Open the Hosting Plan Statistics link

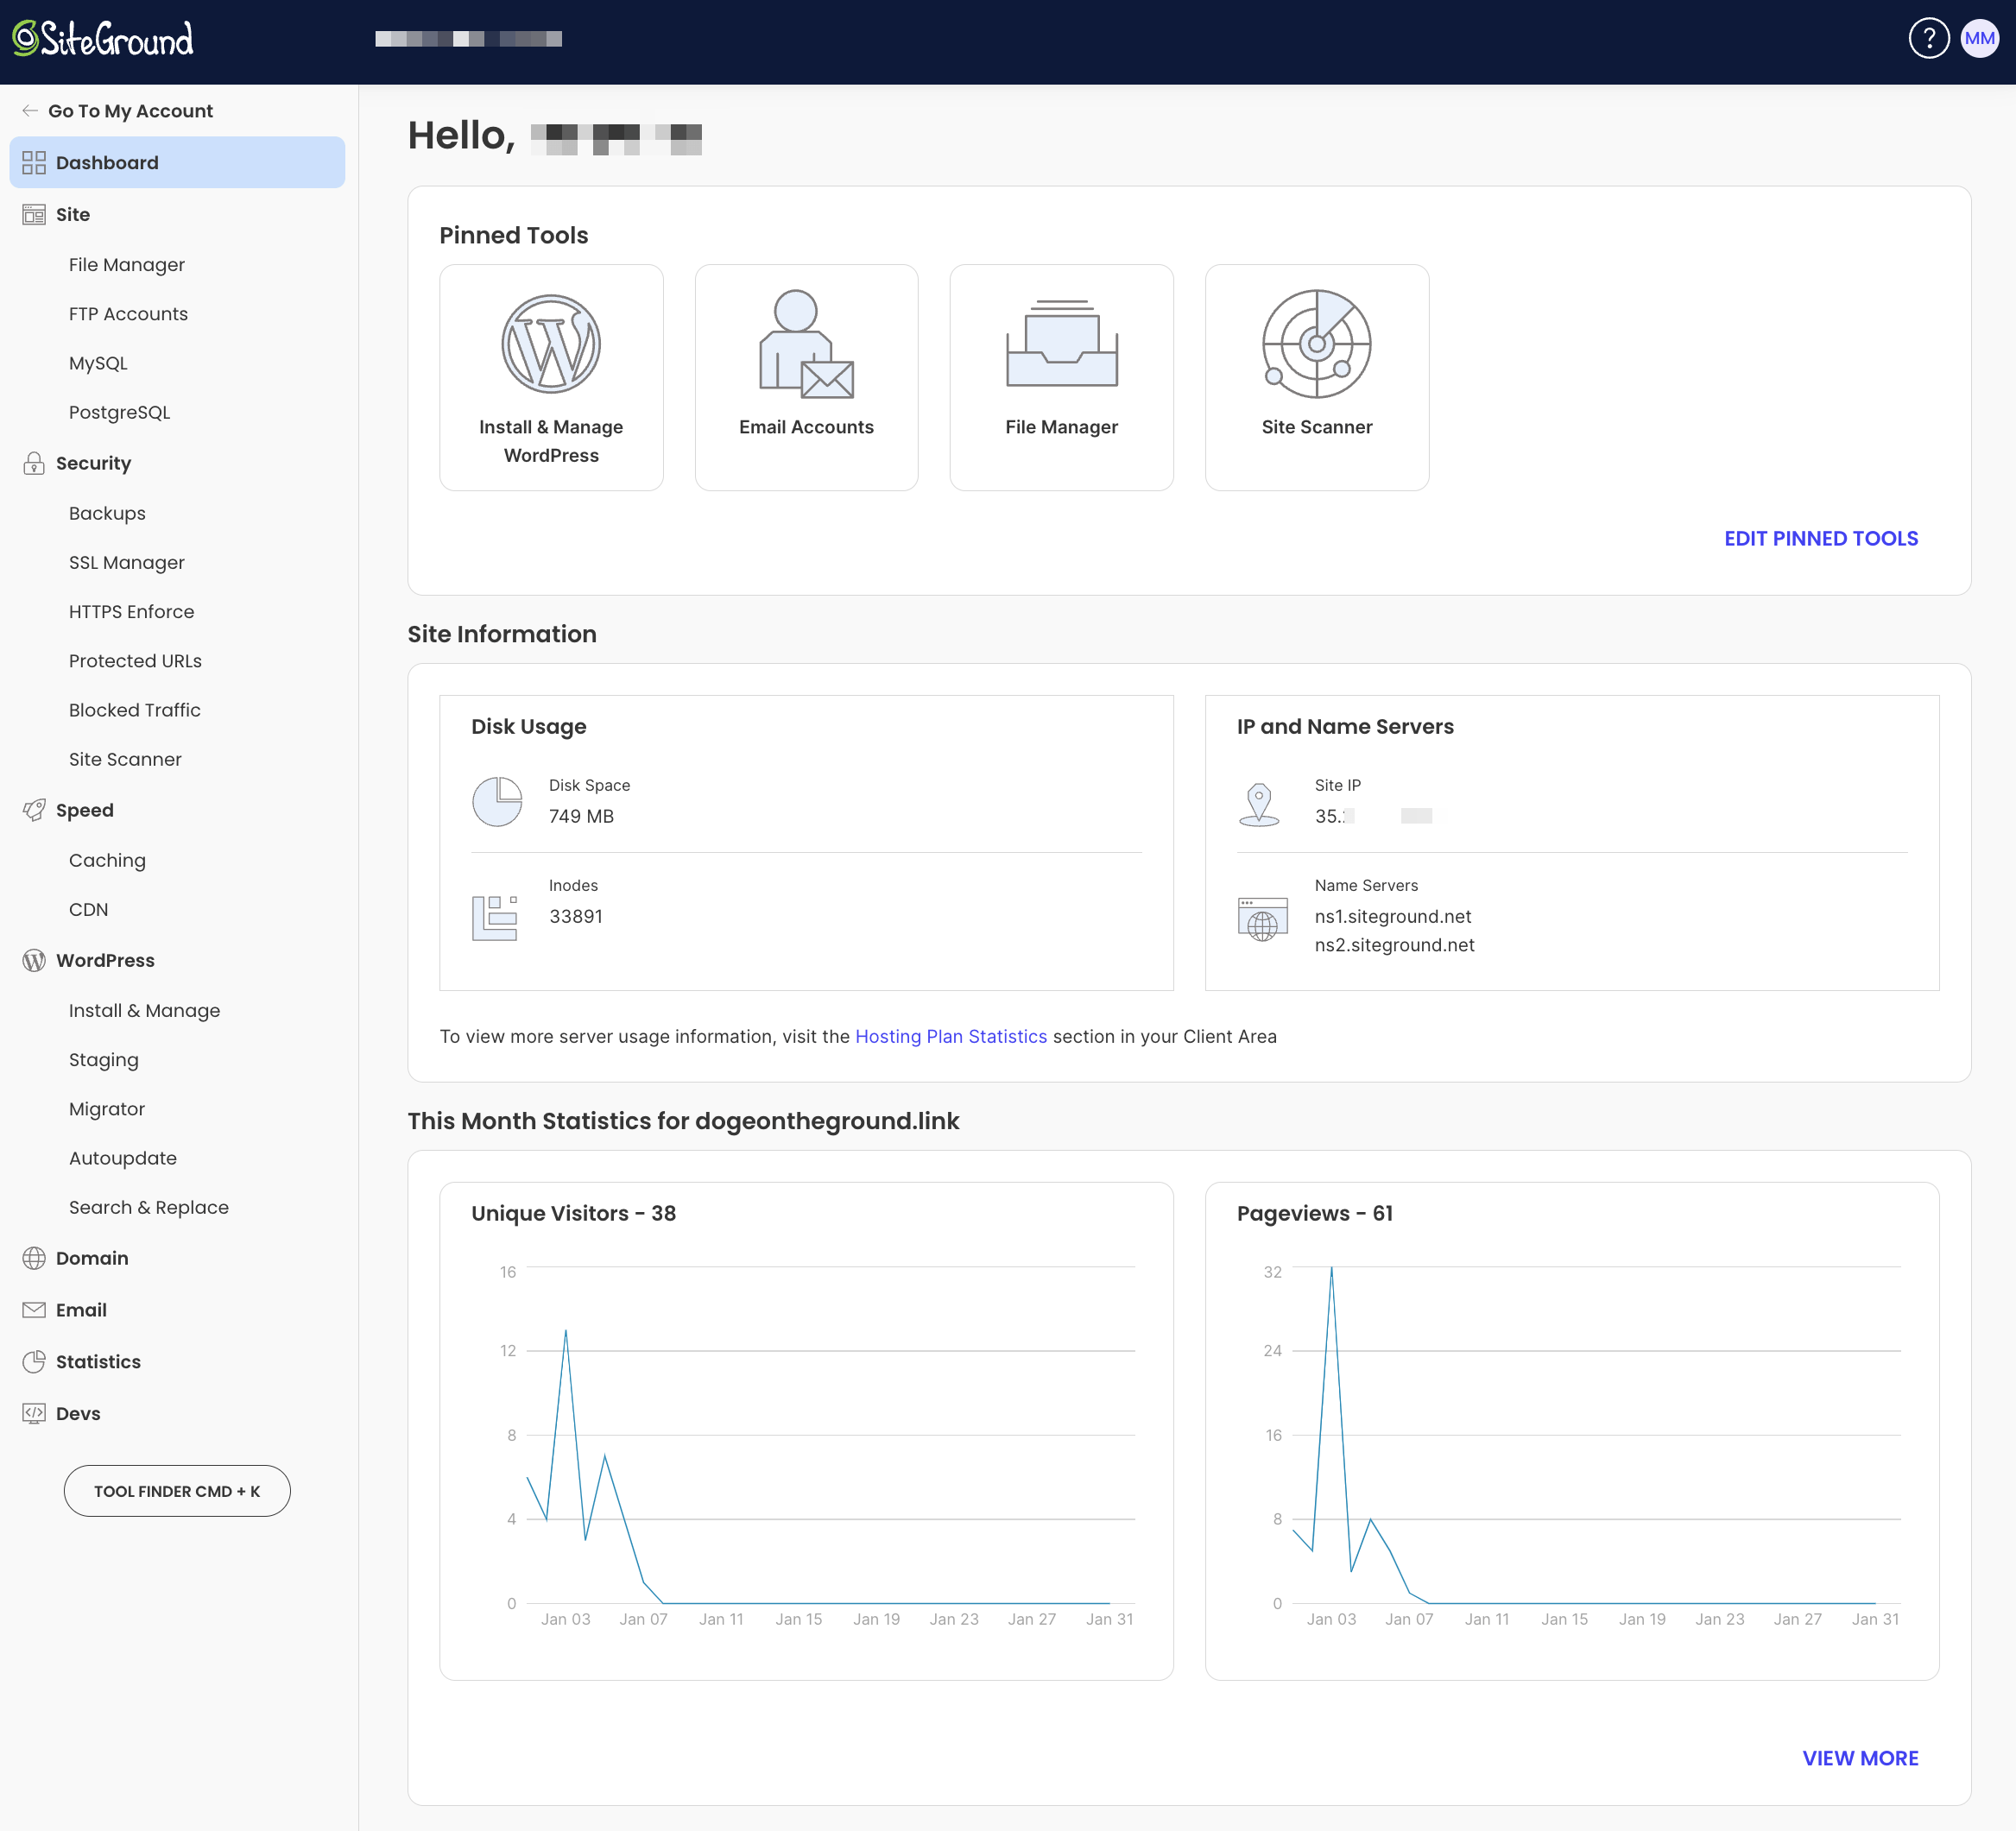(x=951, y=1036)
